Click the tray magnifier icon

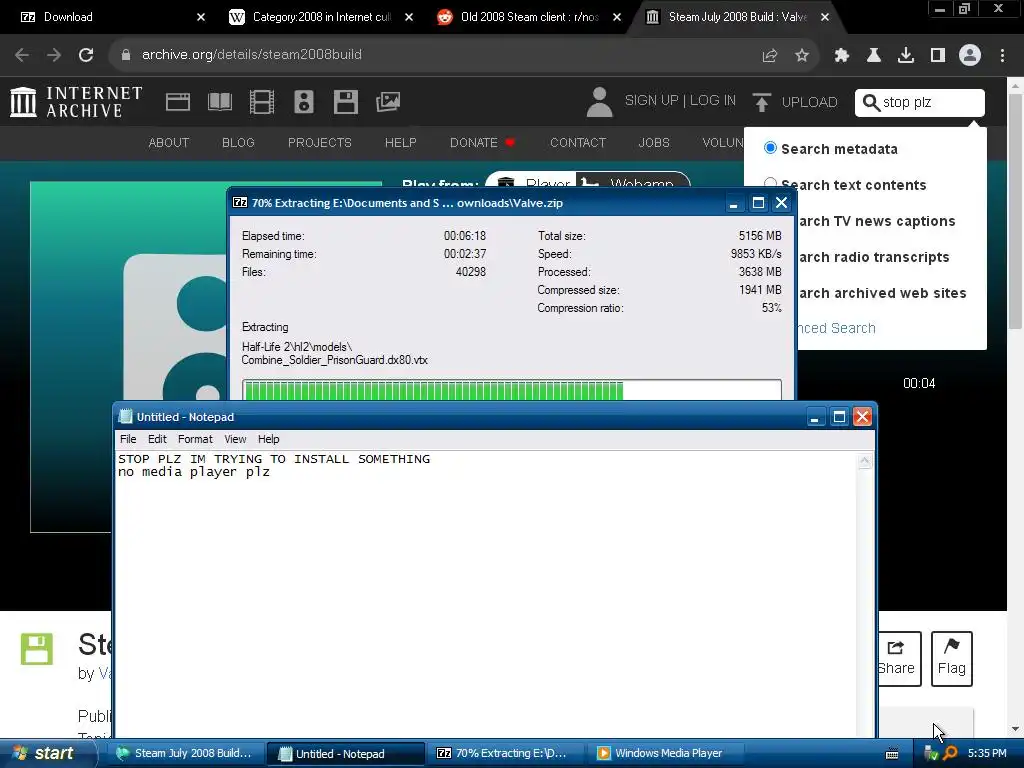pyautogui.click(x=950, y=754)
